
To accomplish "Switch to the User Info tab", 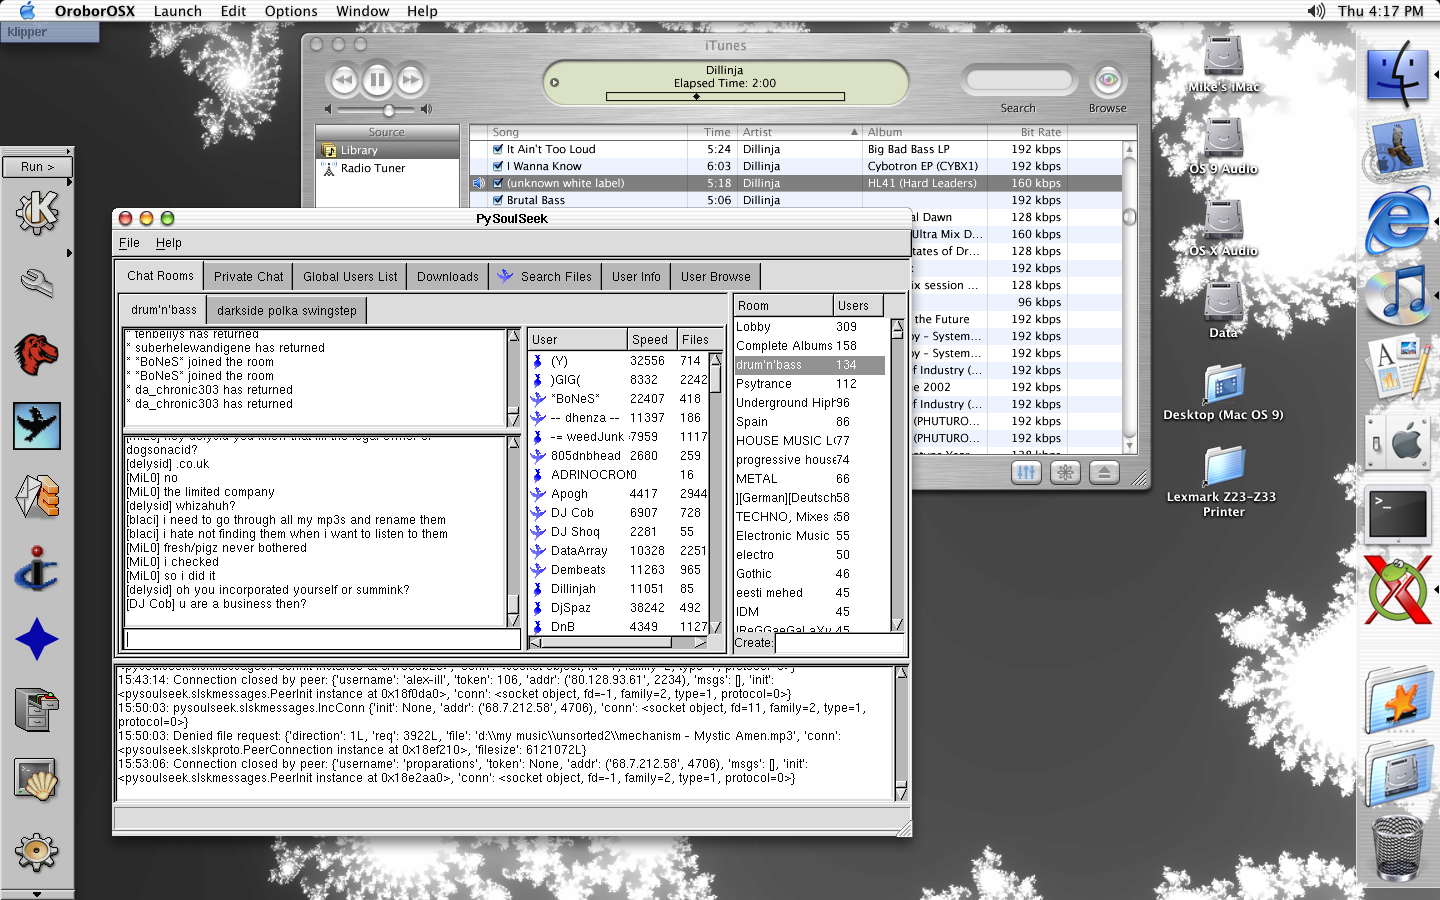I will tap(636, 277).
